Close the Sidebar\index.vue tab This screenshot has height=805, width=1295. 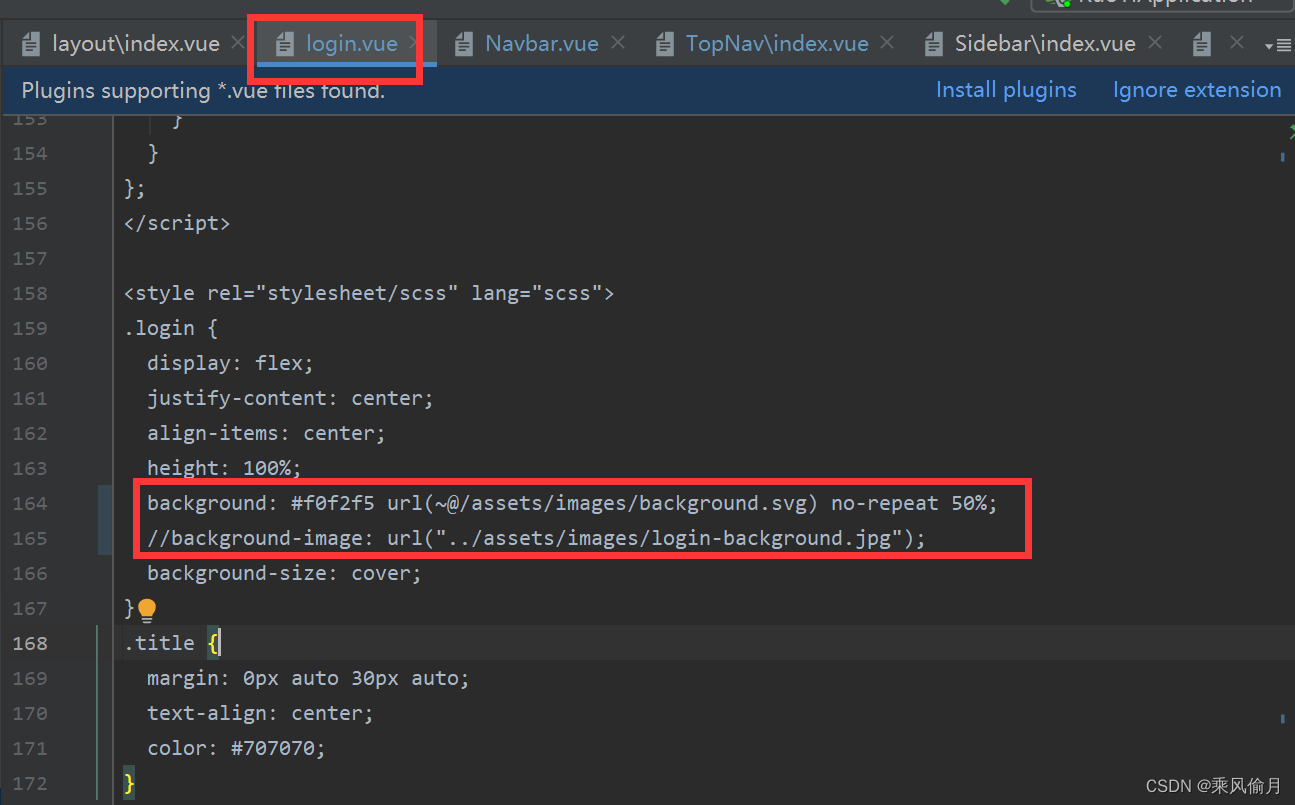click(1155, 43)
